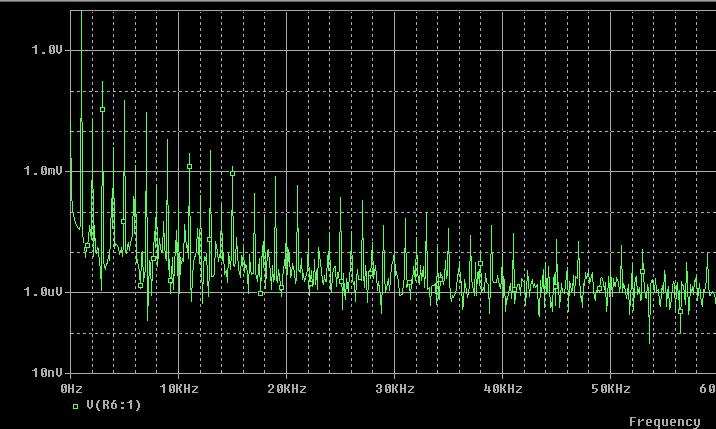Click the 1.0uV y-axis label

[x=44, y=292]
